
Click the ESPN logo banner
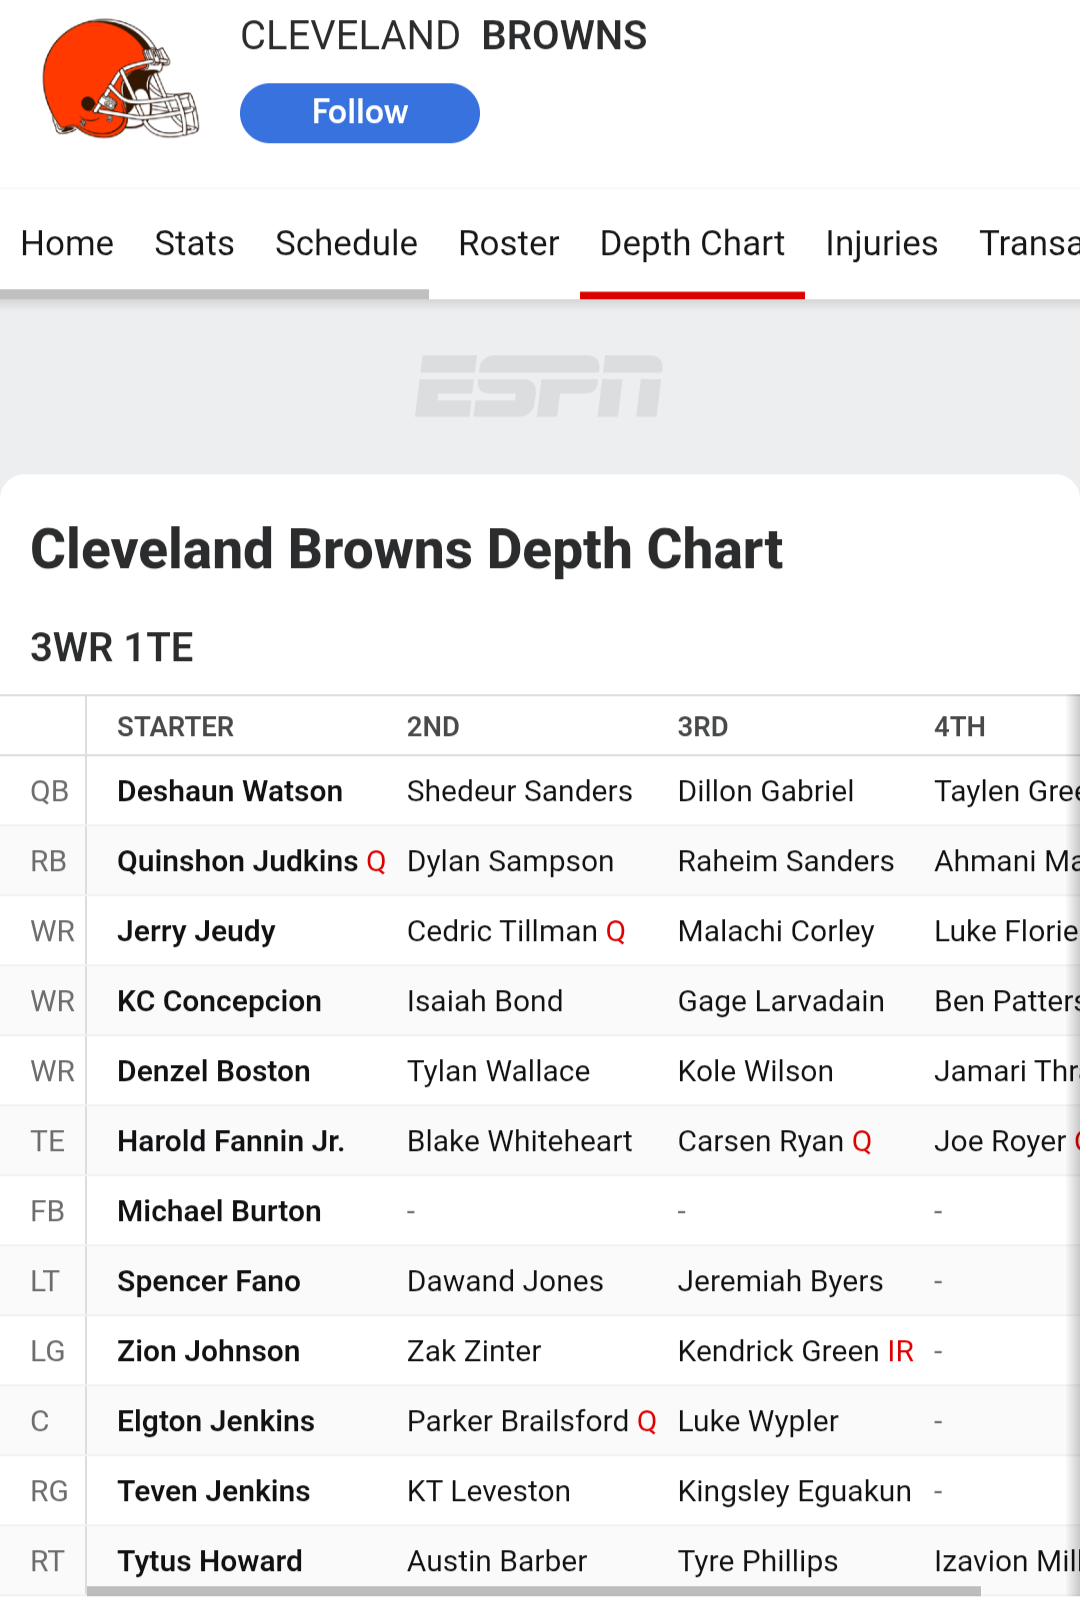click(x=539, y=386)
